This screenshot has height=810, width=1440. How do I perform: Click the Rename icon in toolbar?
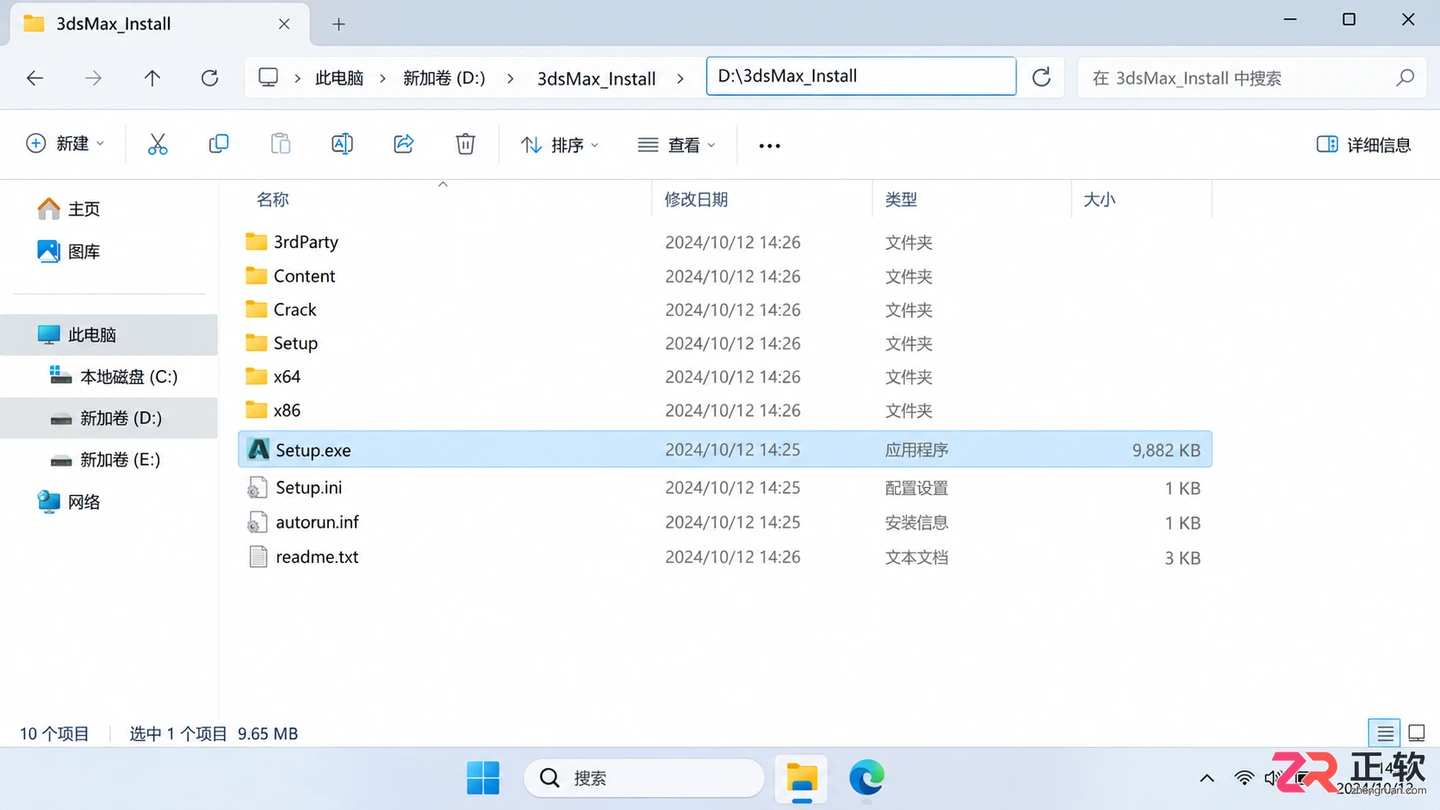tap(342, 144)
